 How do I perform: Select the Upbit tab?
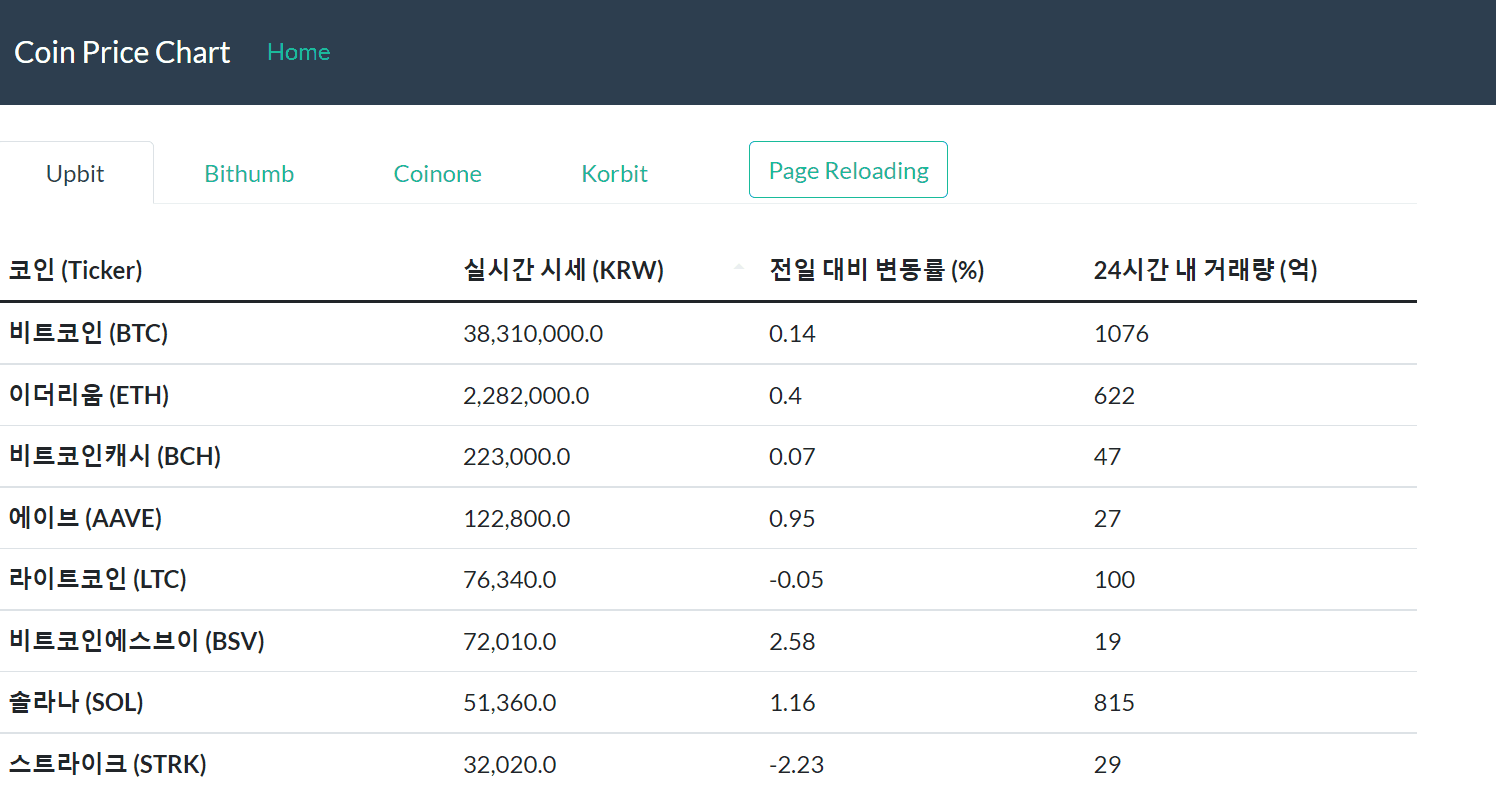click(x=76, y=173)
